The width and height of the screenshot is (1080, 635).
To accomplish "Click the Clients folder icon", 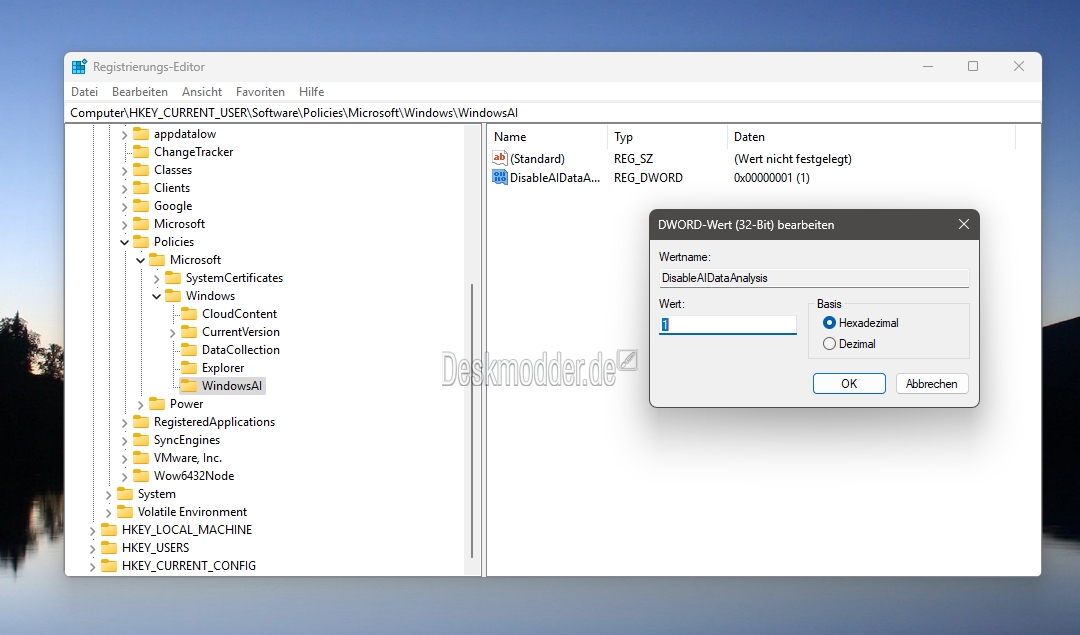I will [141, 187].
